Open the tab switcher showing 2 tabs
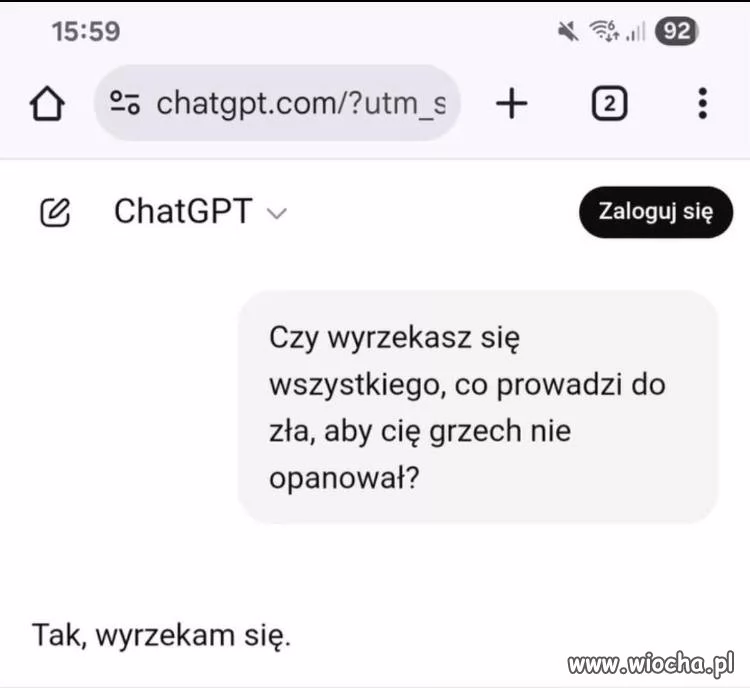Image resolution: width=750 pixels, height=688 pixels. [609, 103]
